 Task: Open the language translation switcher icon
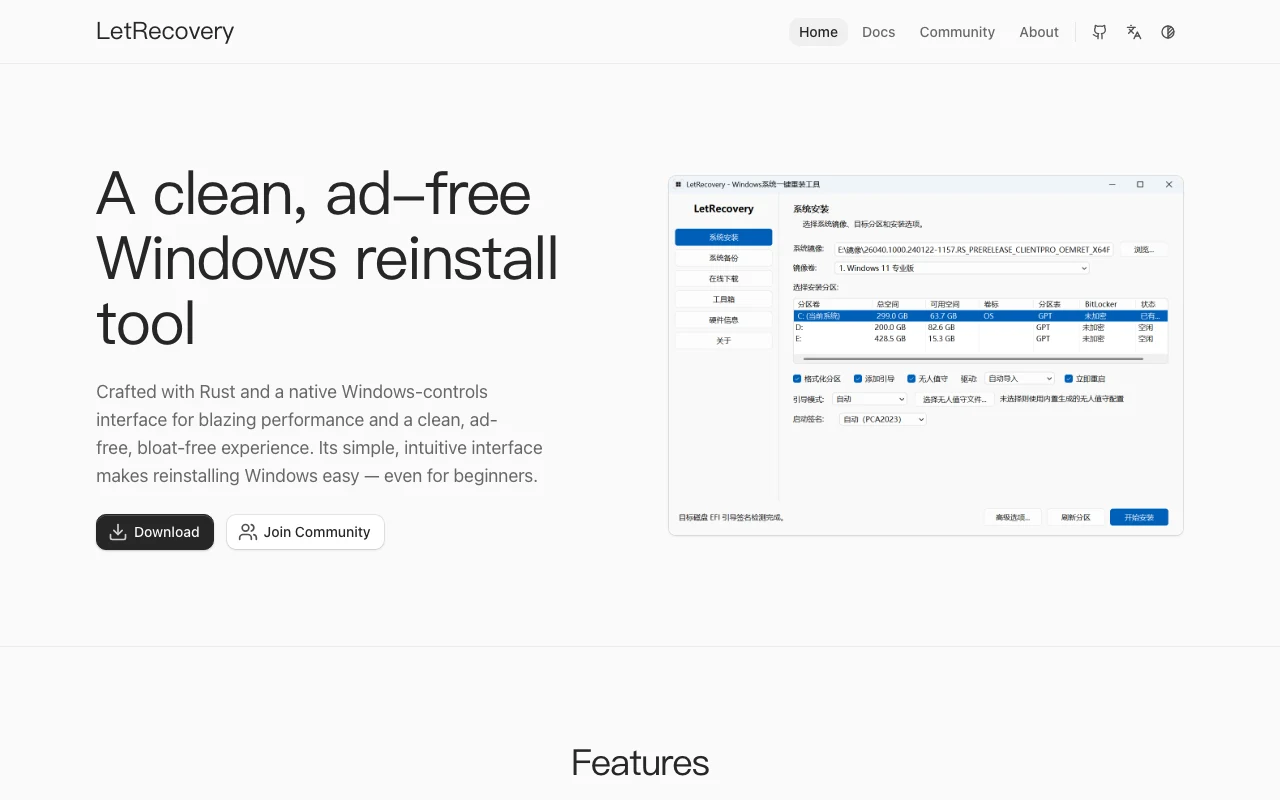click(x=1134, y=32)
